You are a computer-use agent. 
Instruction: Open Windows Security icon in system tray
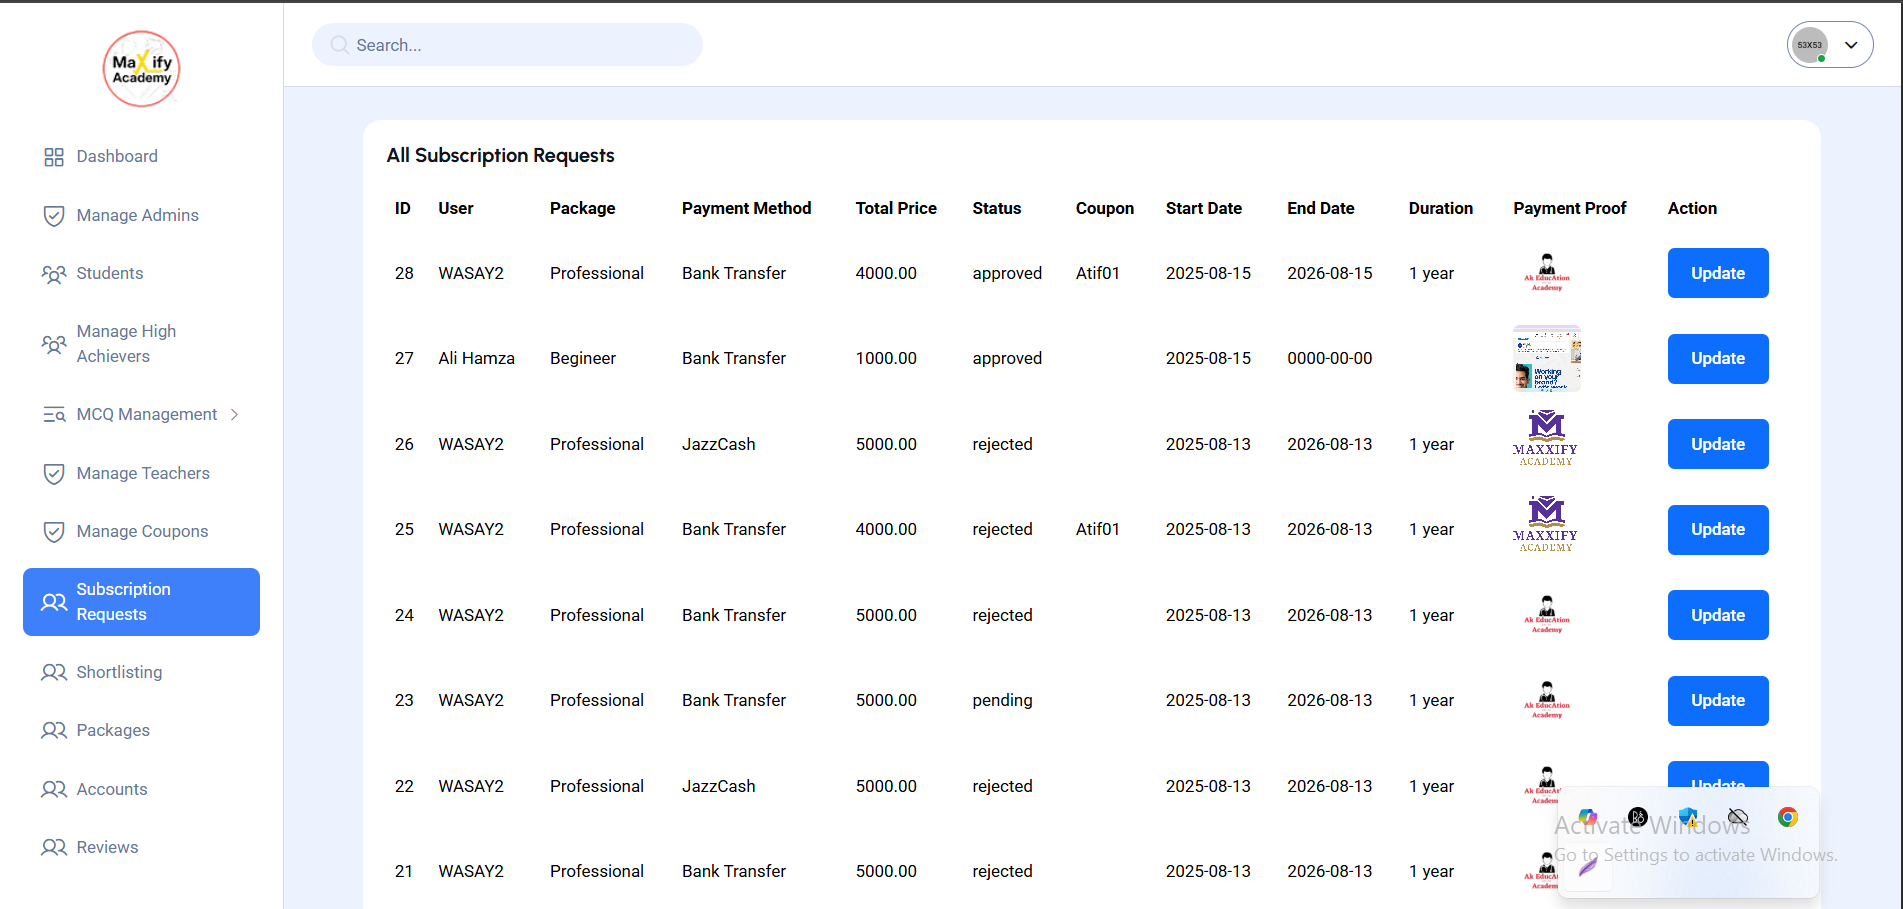(1688, 818)
